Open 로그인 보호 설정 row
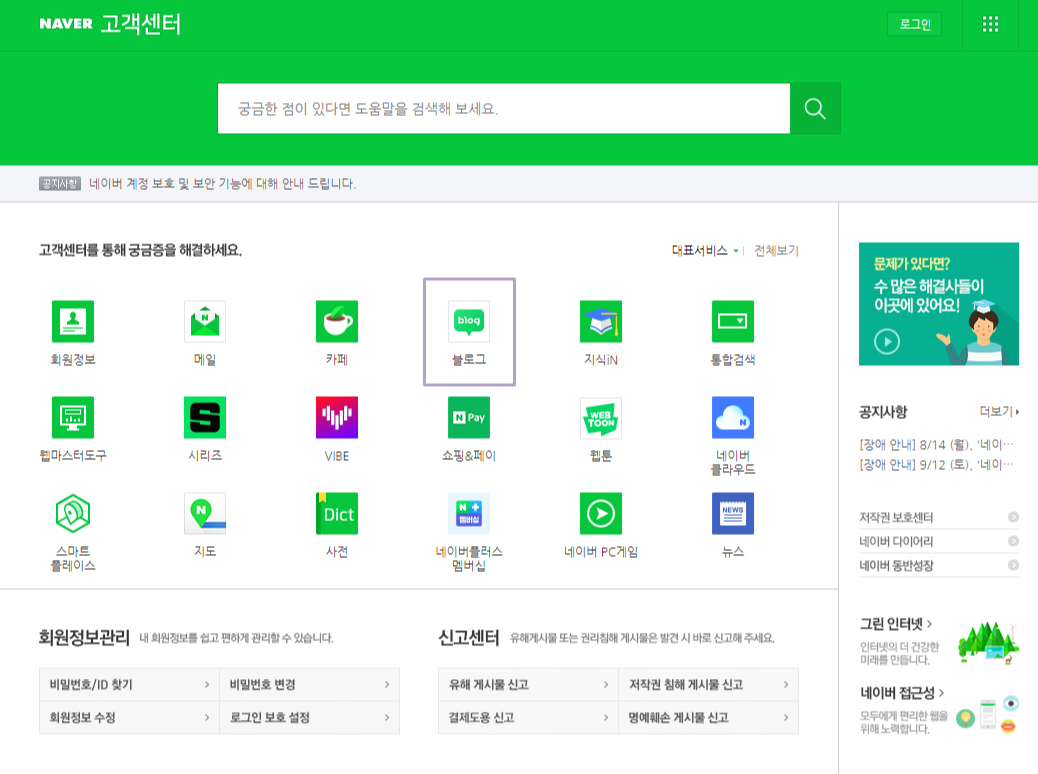Image resolution: width=1038 pixels, height=774 pixels. [309, 718]
